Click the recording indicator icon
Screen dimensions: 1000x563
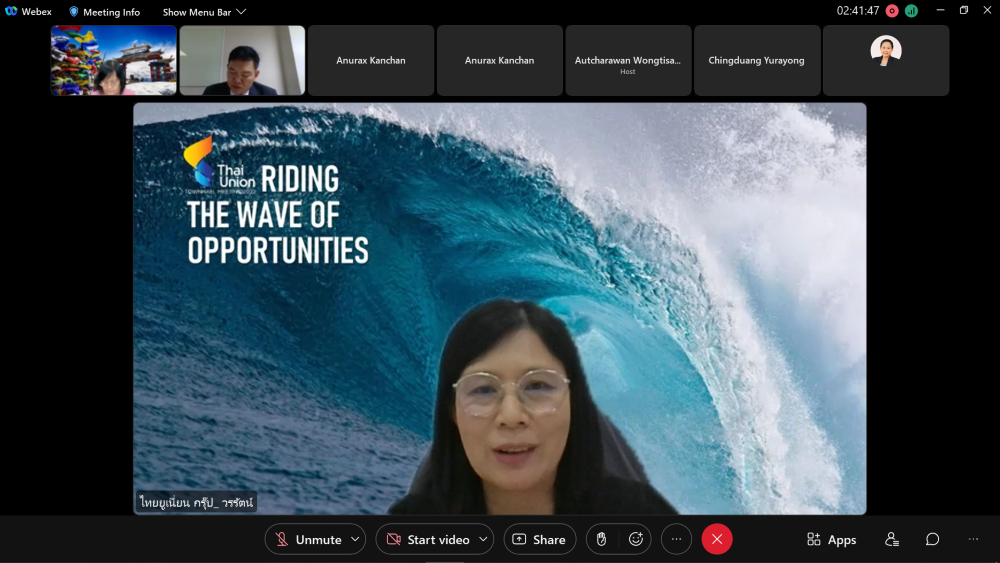click(x=892, y=11)
